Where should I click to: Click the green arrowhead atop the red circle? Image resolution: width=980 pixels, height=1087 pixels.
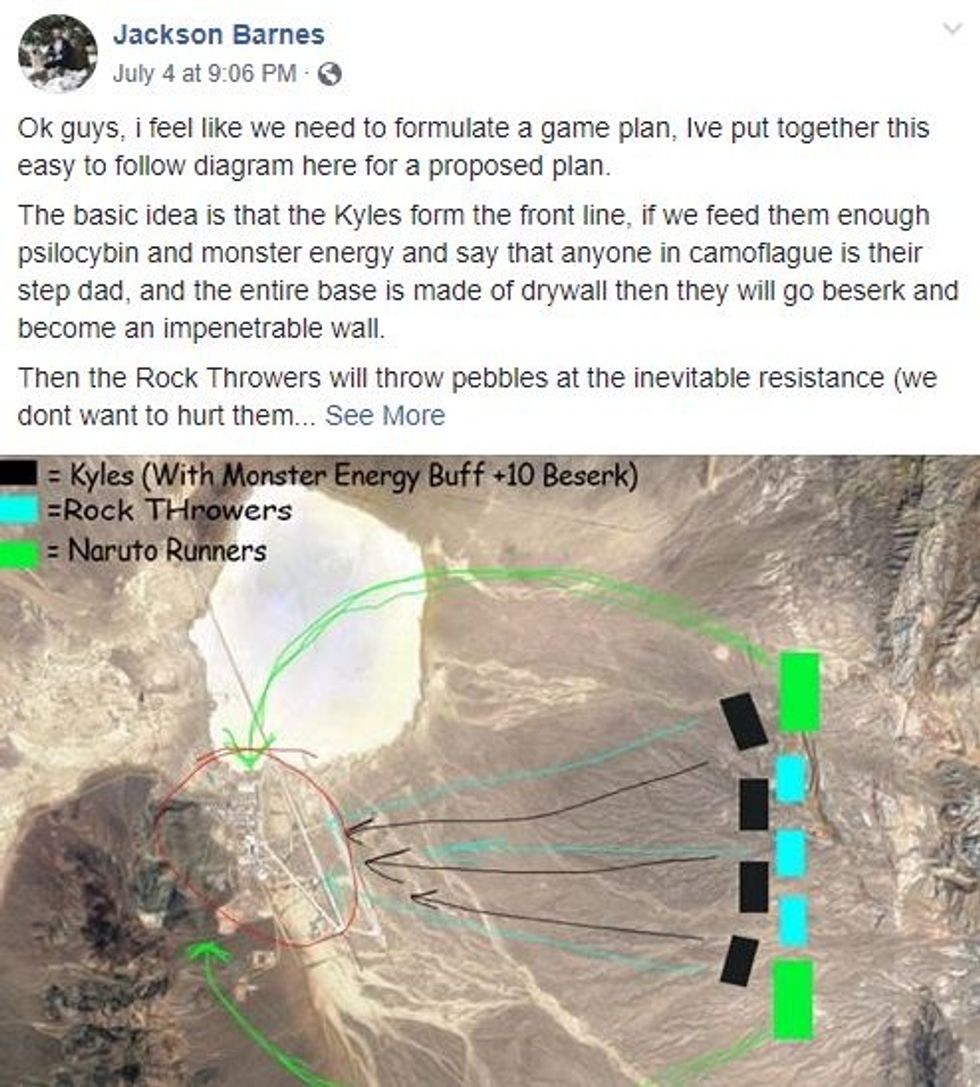click(x=249, y=756)
